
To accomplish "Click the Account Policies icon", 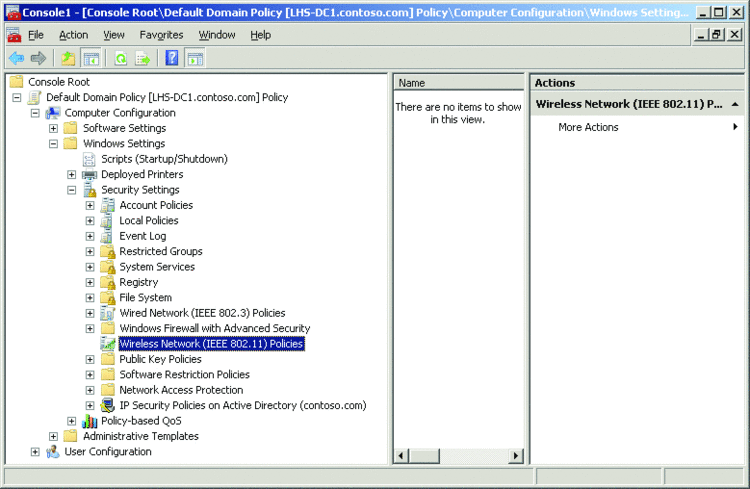I will pyautogui.click(x=108, y=205).
